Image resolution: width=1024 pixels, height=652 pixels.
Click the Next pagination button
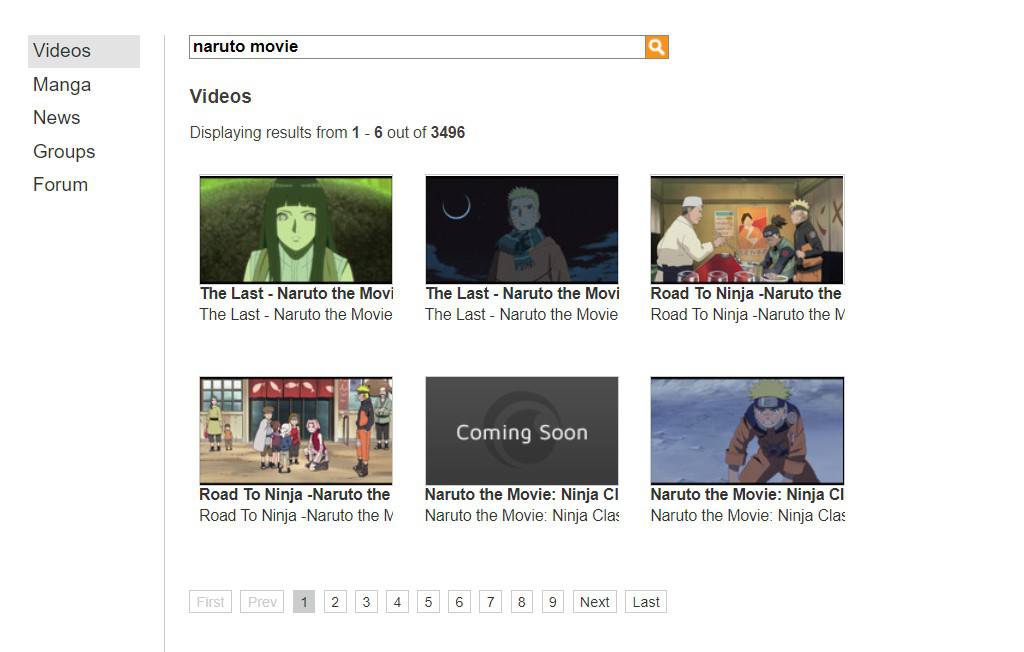click(594, 602)
